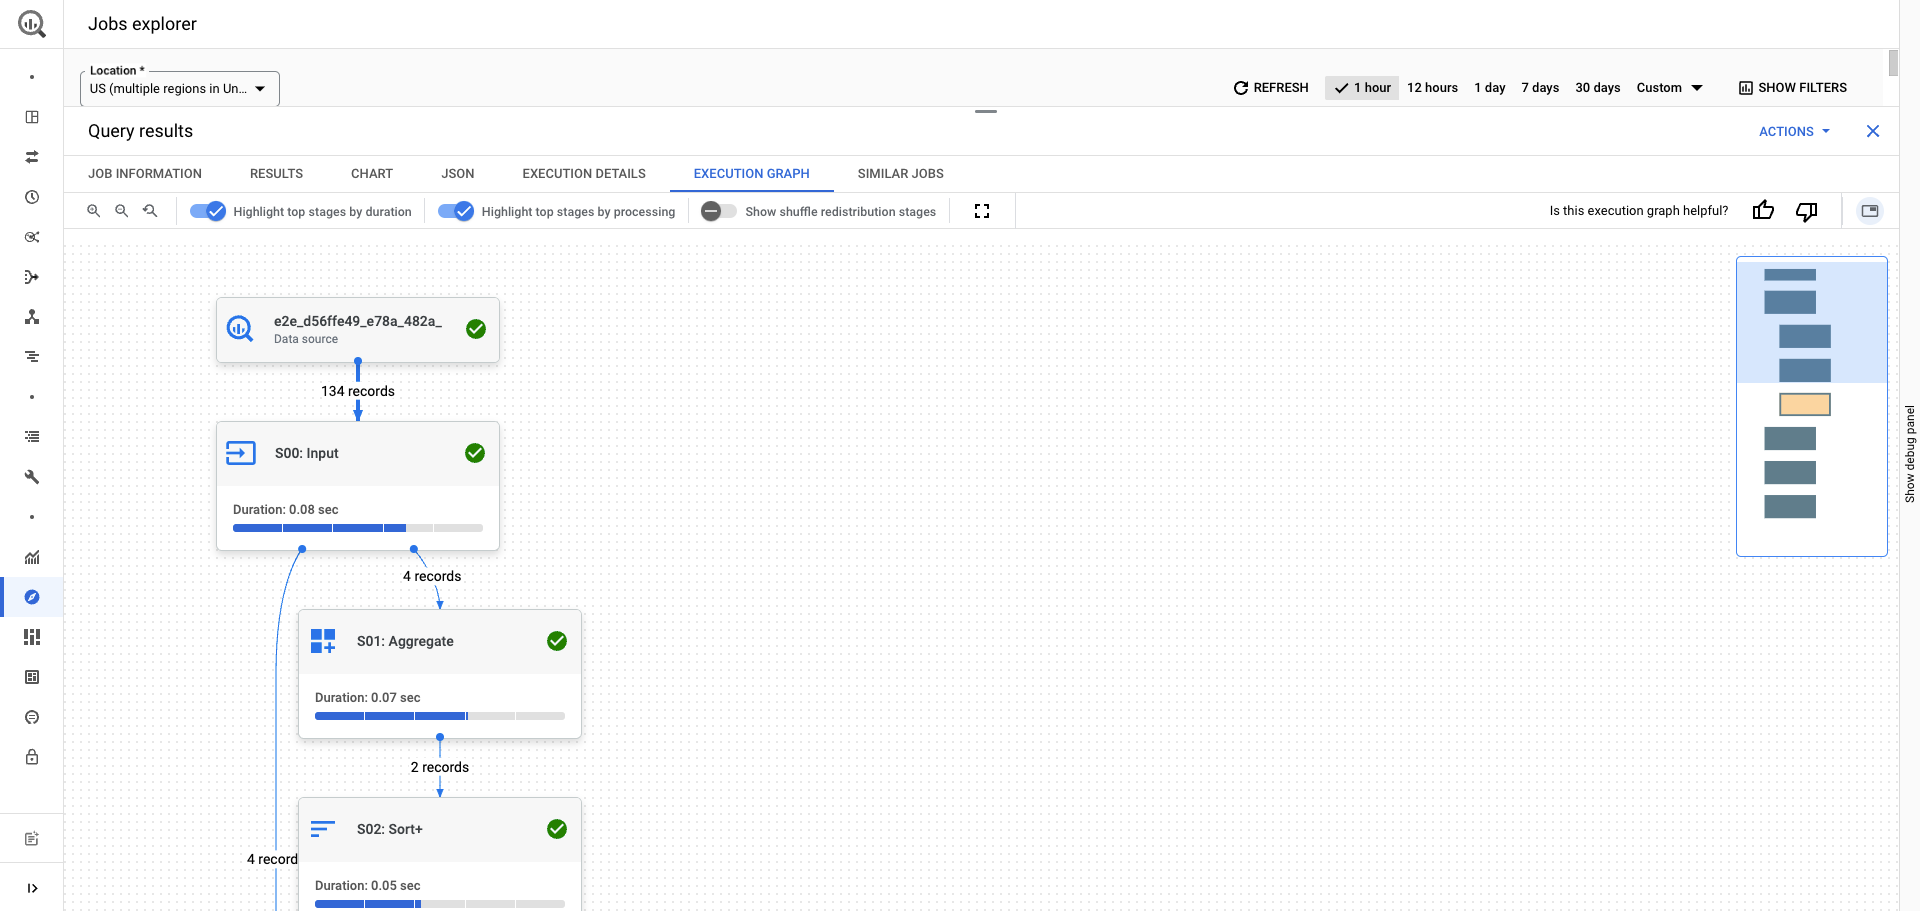Viewport: 1920px width, 911px height.
Task: Click the zoom out magnifier icon
Action: pos(121,211)
